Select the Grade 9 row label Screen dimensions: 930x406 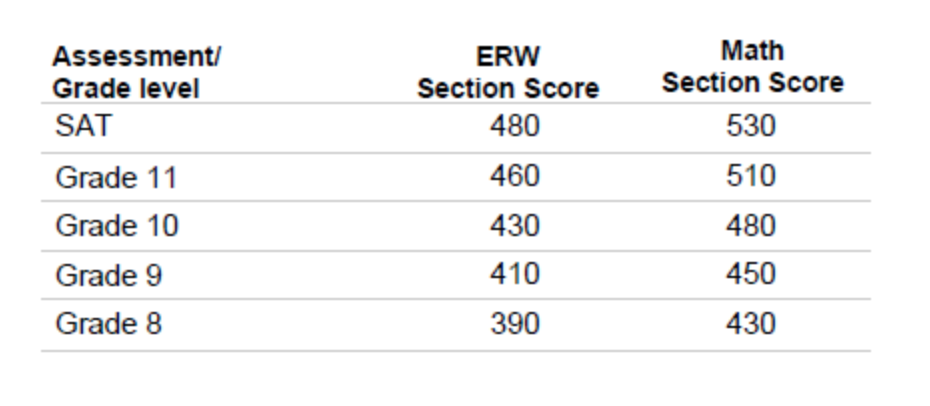108,275
